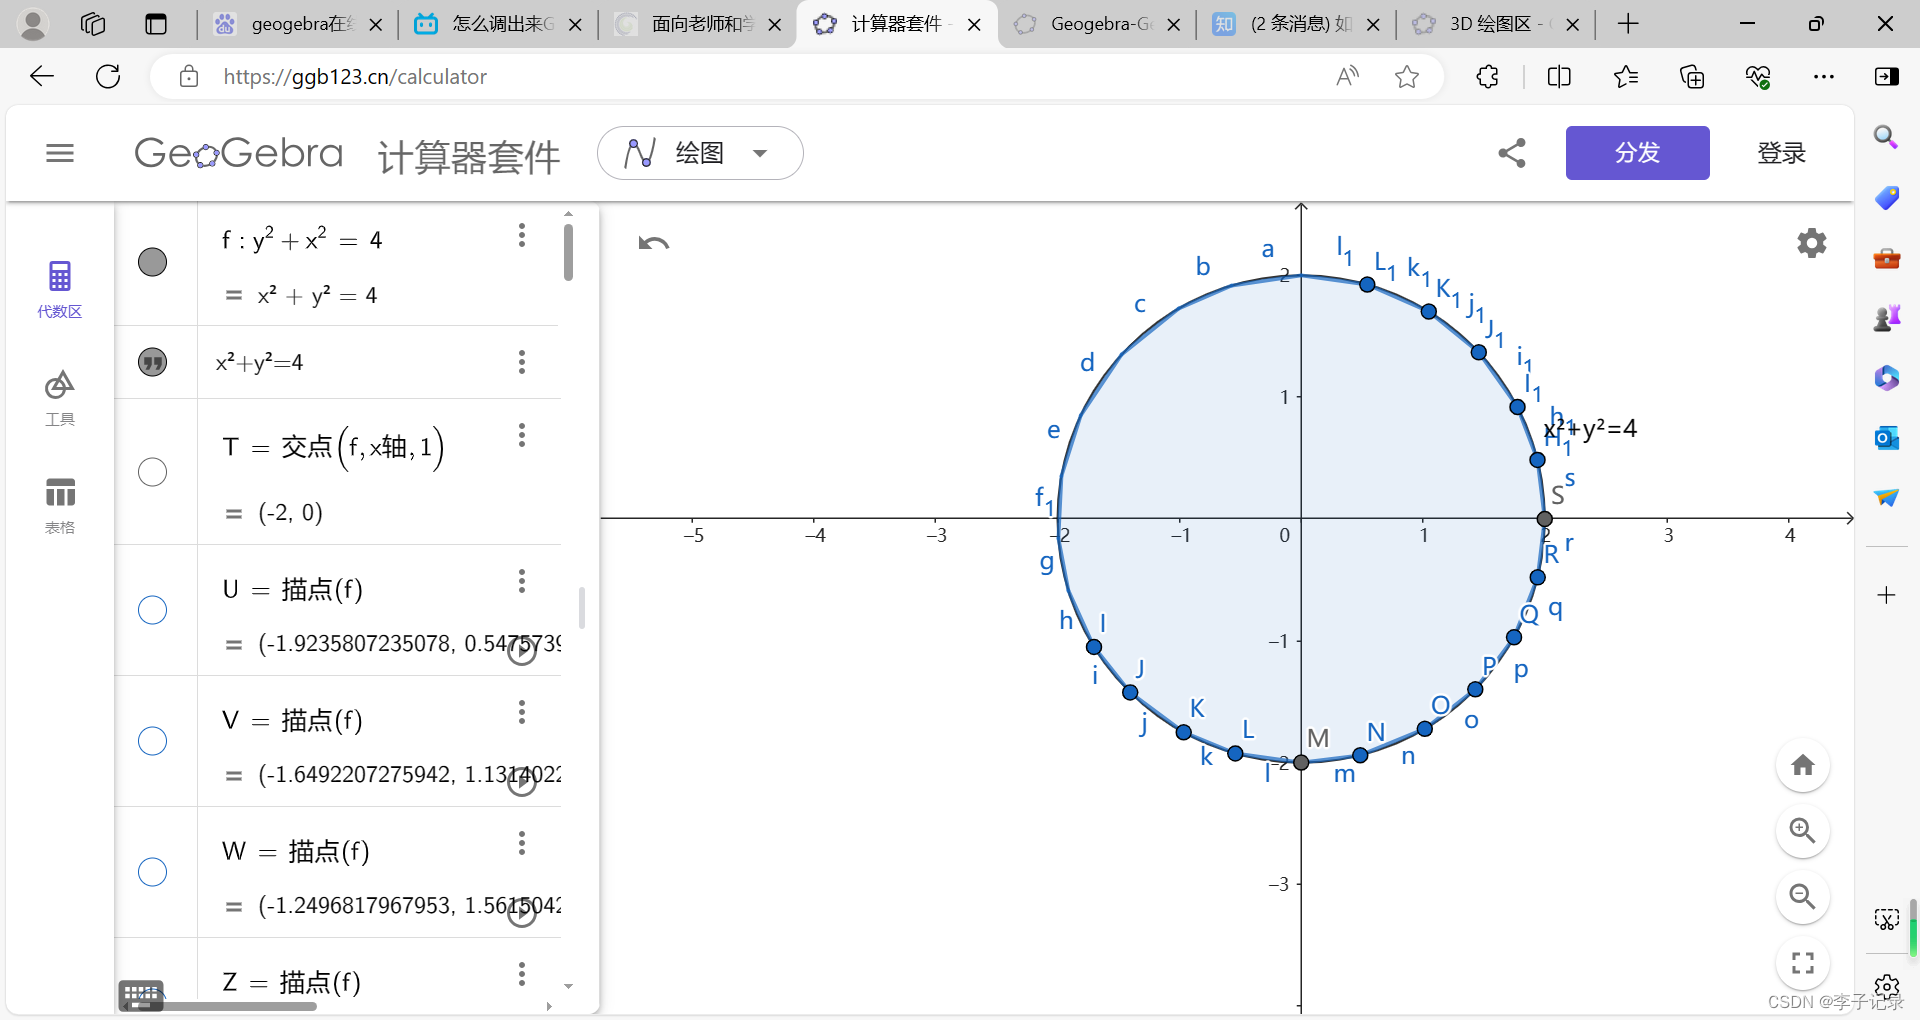Open the virtual keyboard icon
Screen dimensions: 1920x1020
tap(141, 995)
